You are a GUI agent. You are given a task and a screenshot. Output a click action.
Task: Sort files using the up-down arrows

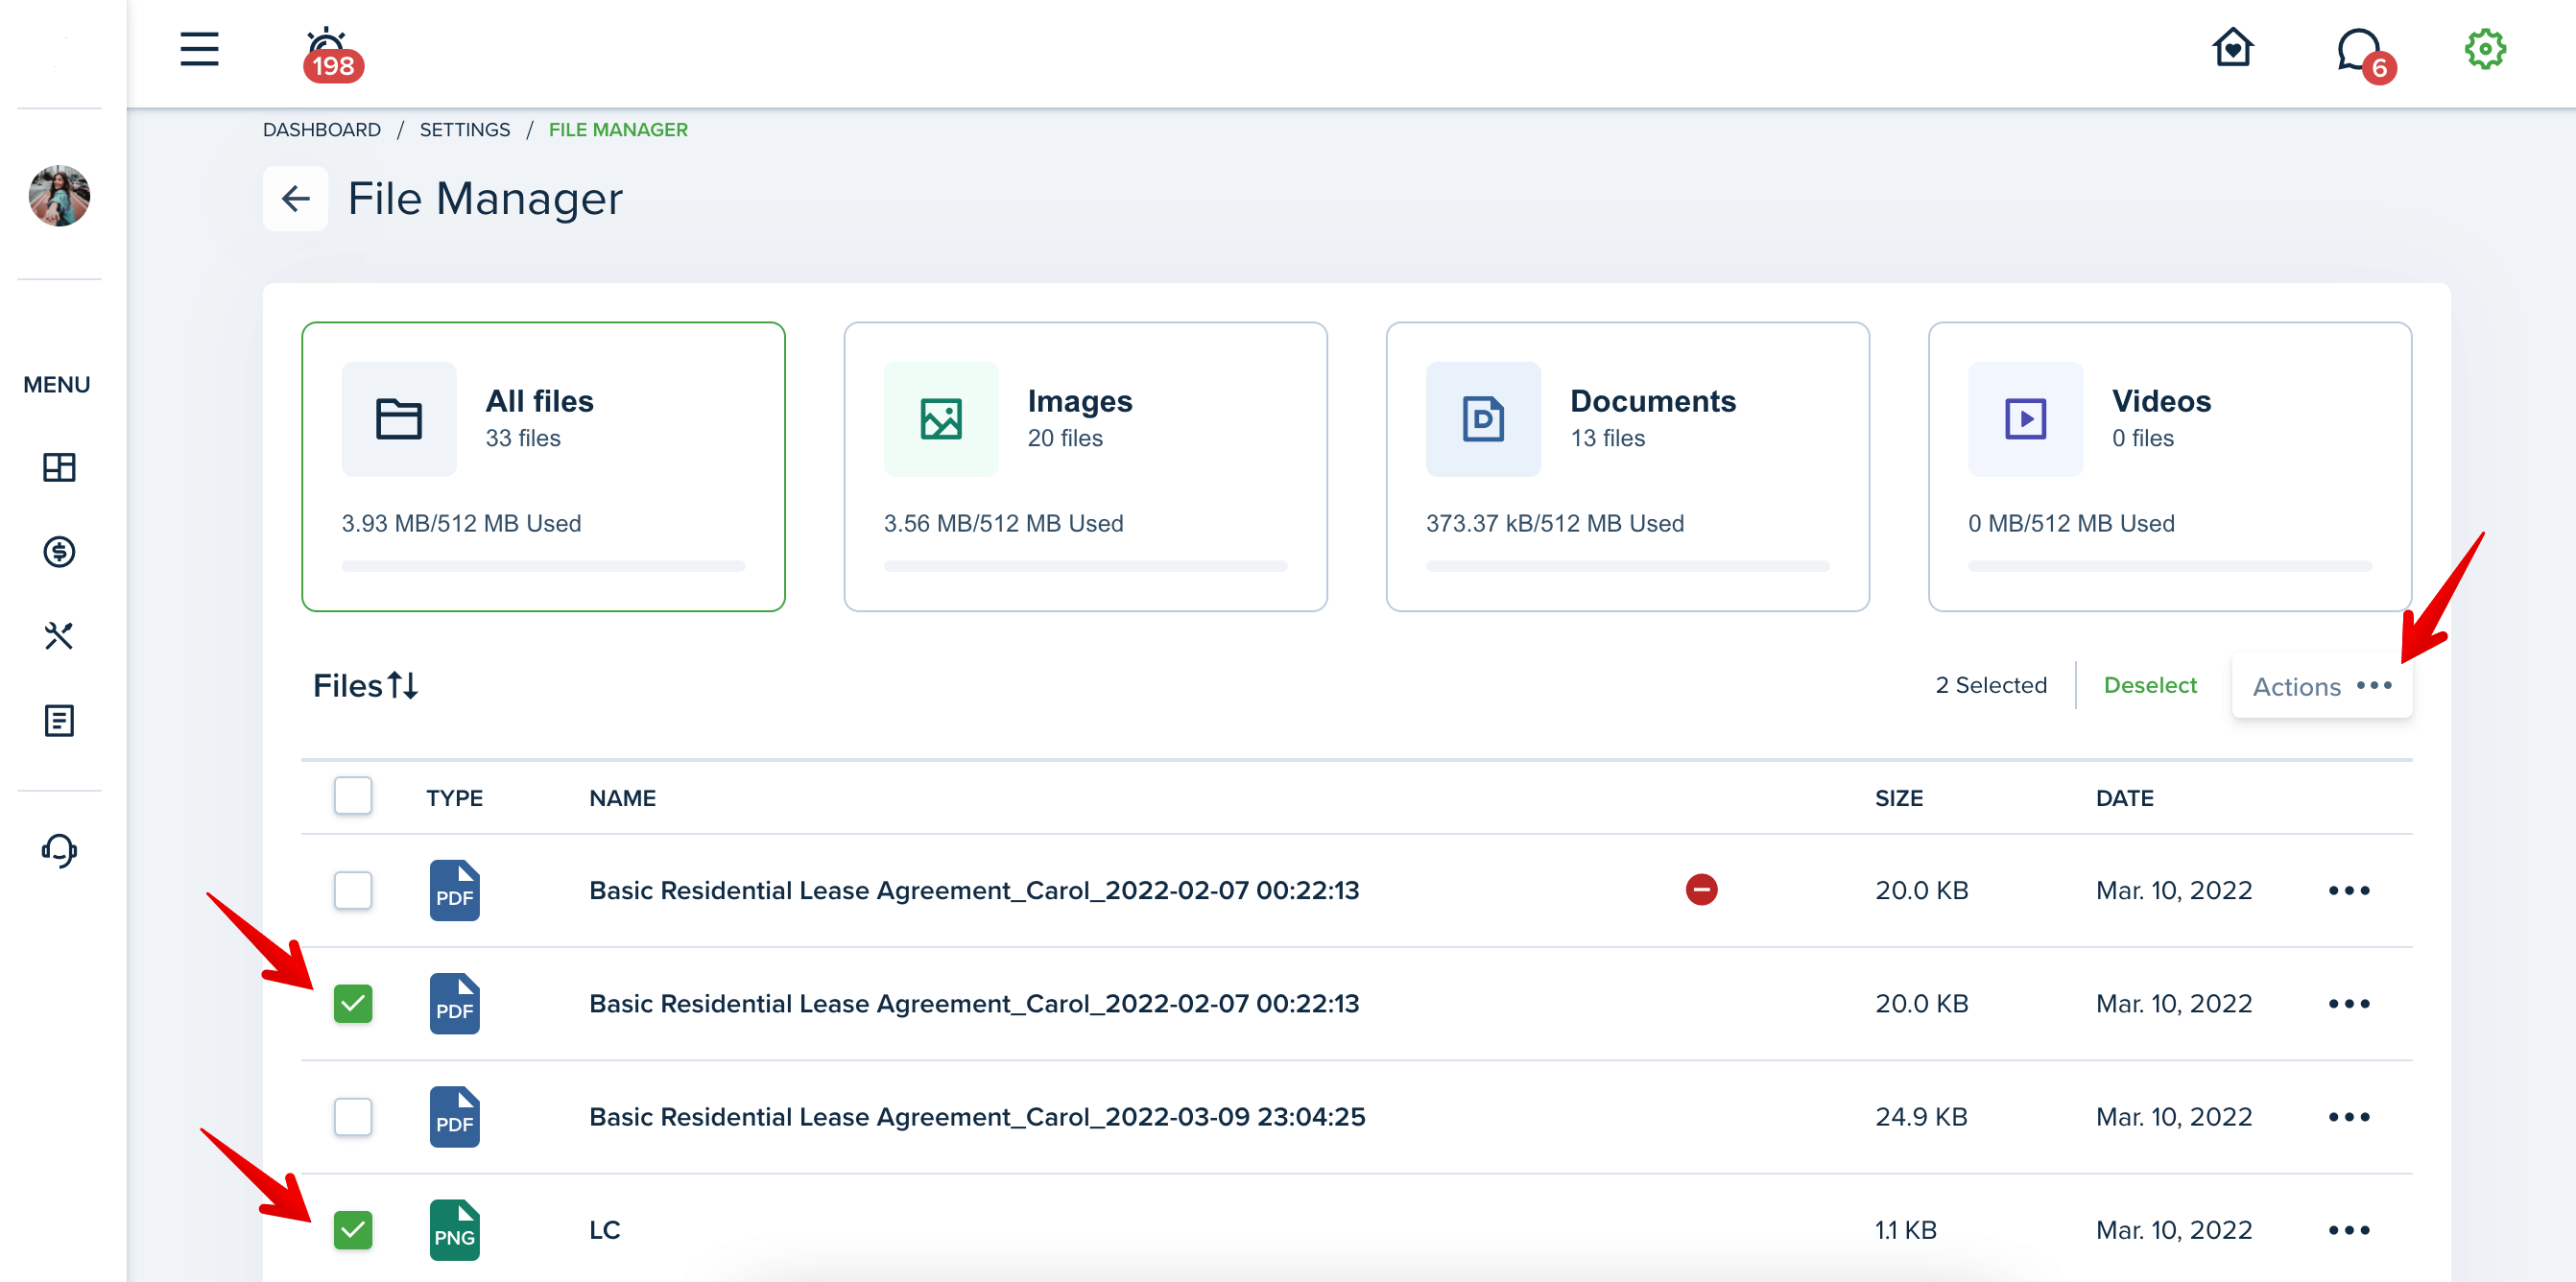point(403,685)
